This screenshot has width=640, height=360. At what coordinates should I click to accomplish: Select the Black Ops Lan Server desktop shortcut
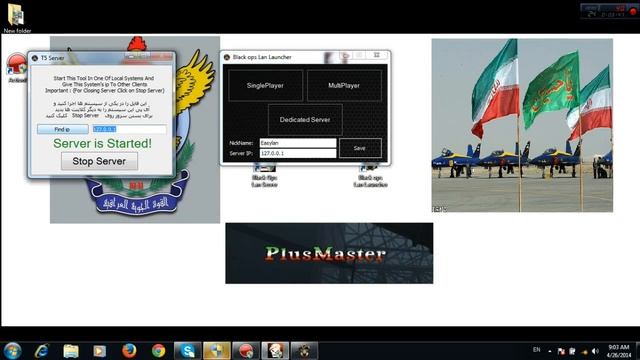tap(264, 176)
